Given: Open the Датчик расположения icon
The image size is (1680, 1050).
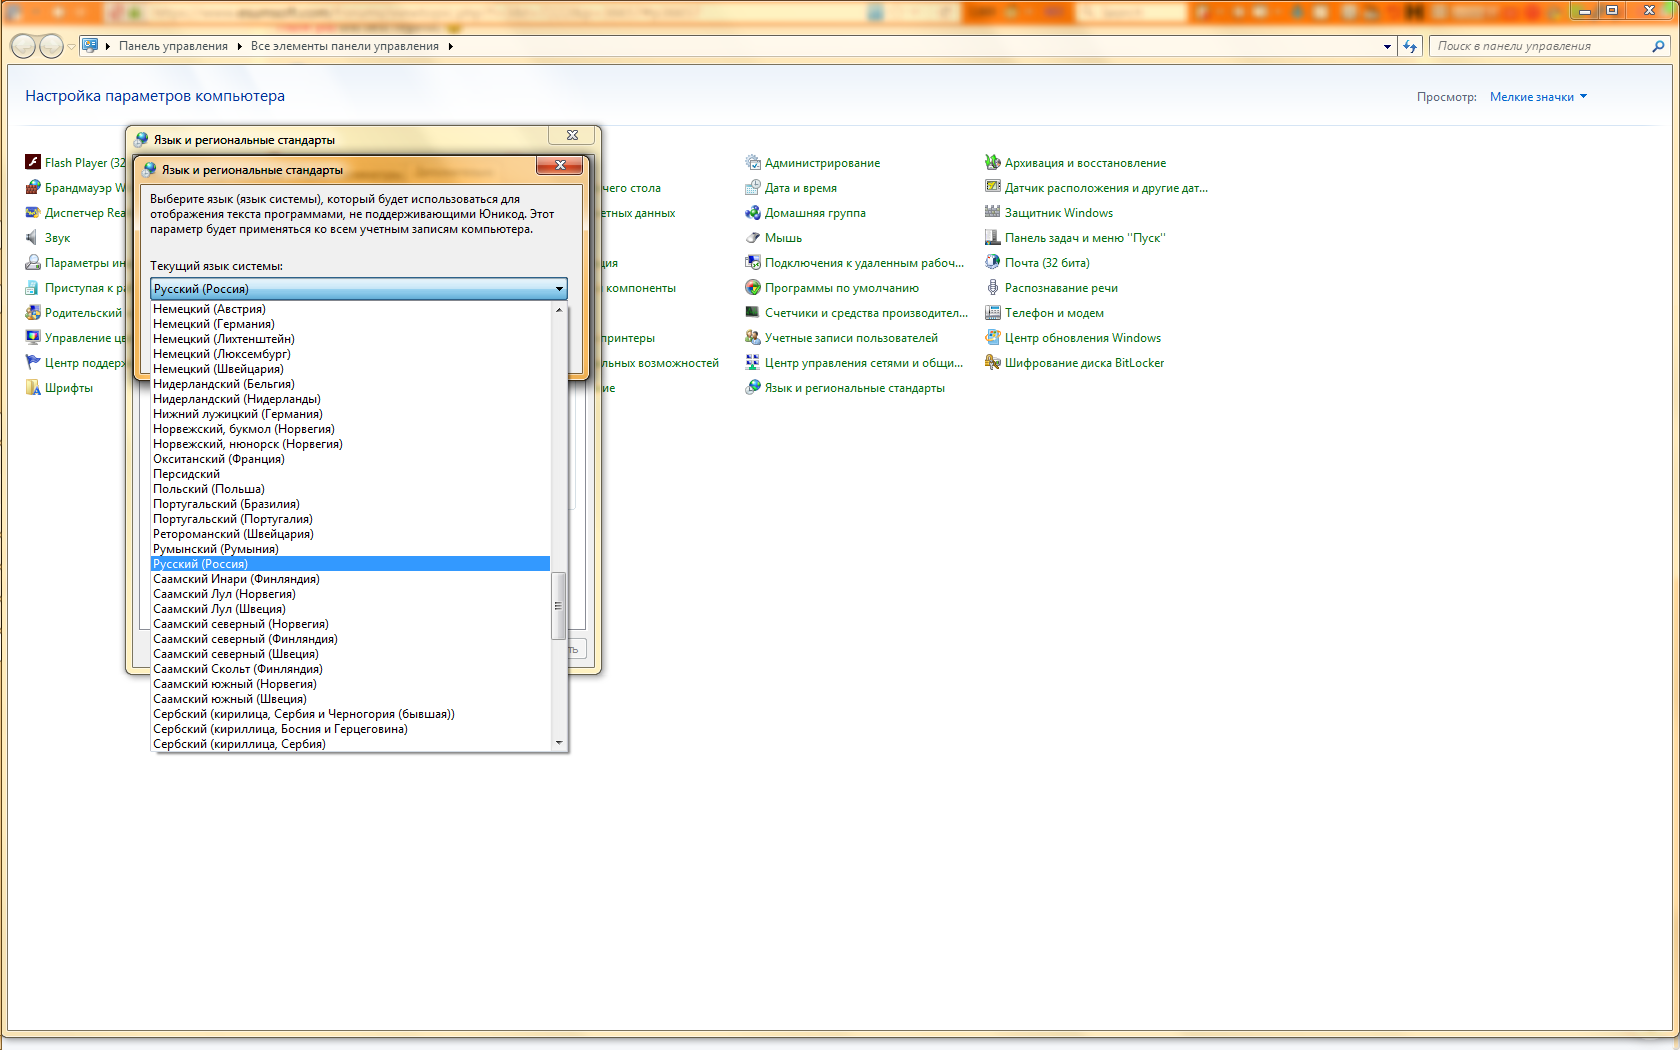Looking at the screenshot, I should click(993, 187).
